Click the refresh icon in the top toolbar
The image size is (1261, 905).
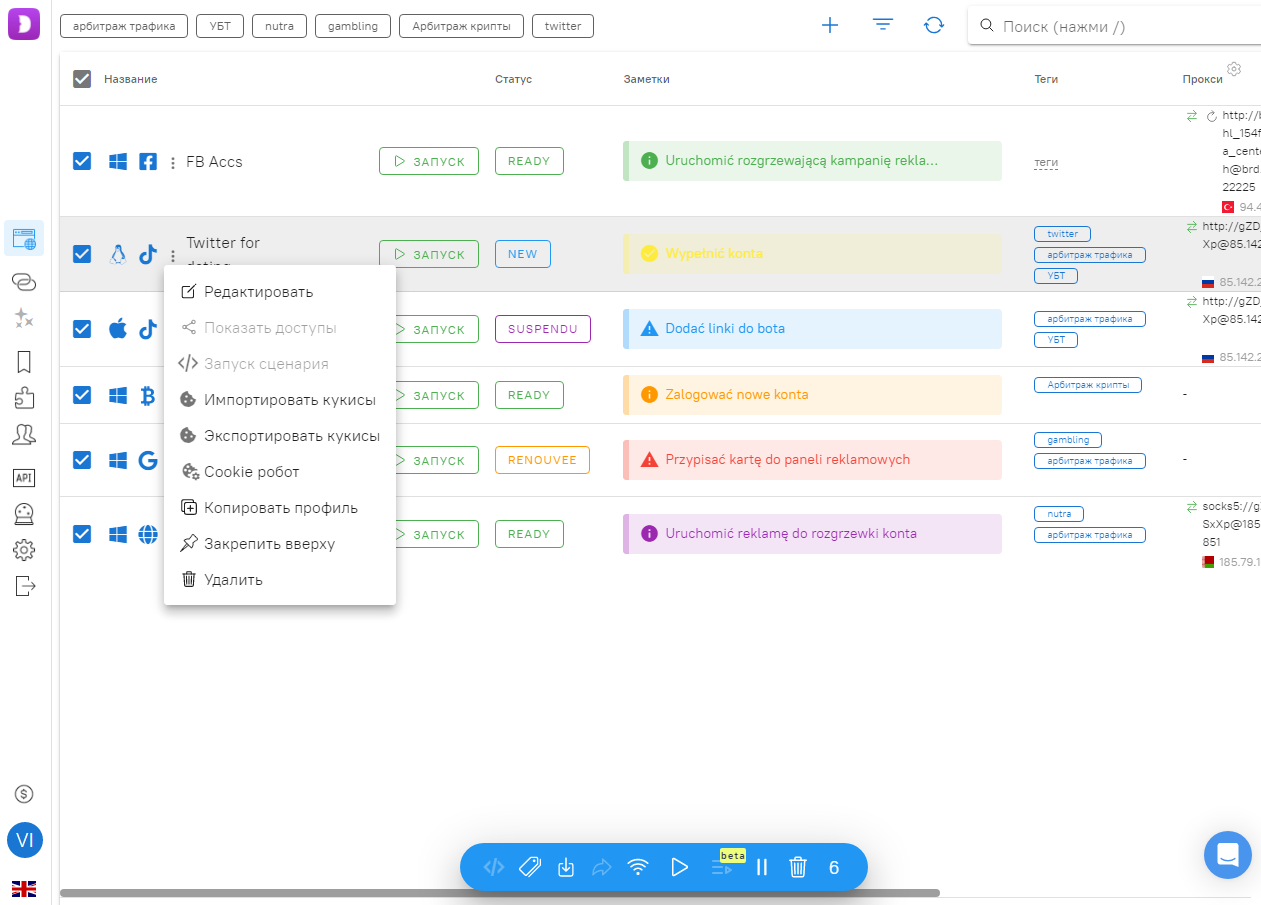(934, 26)
